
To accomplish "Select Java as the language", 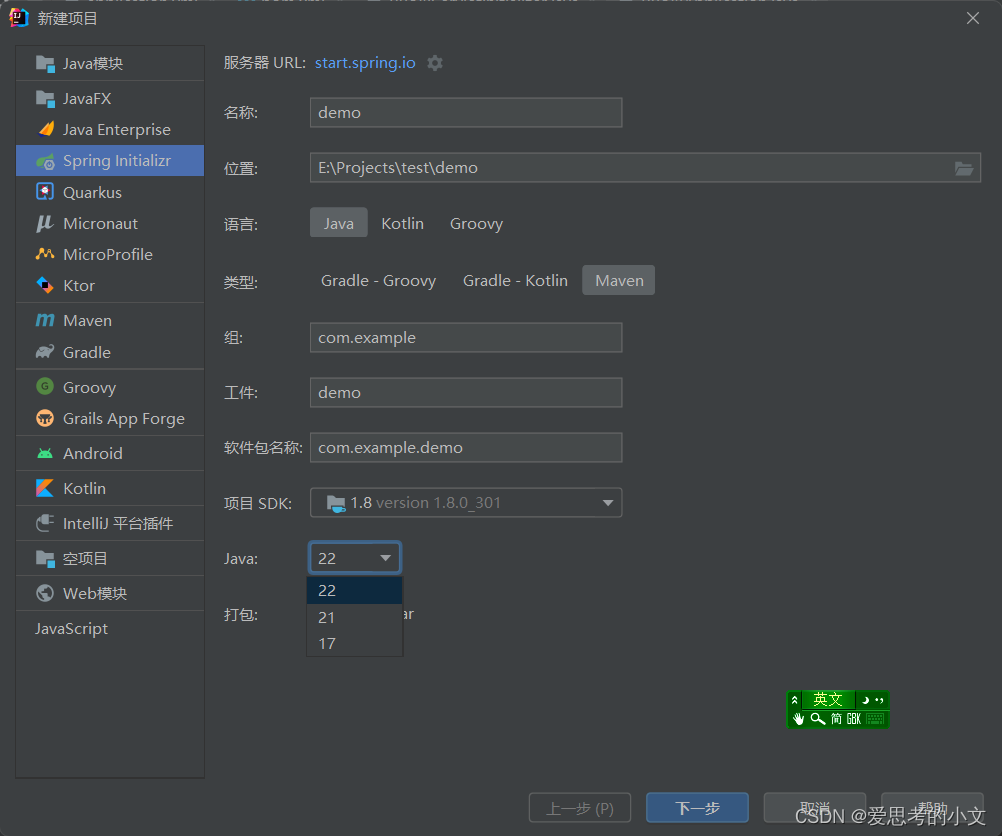I will [339, 223].
